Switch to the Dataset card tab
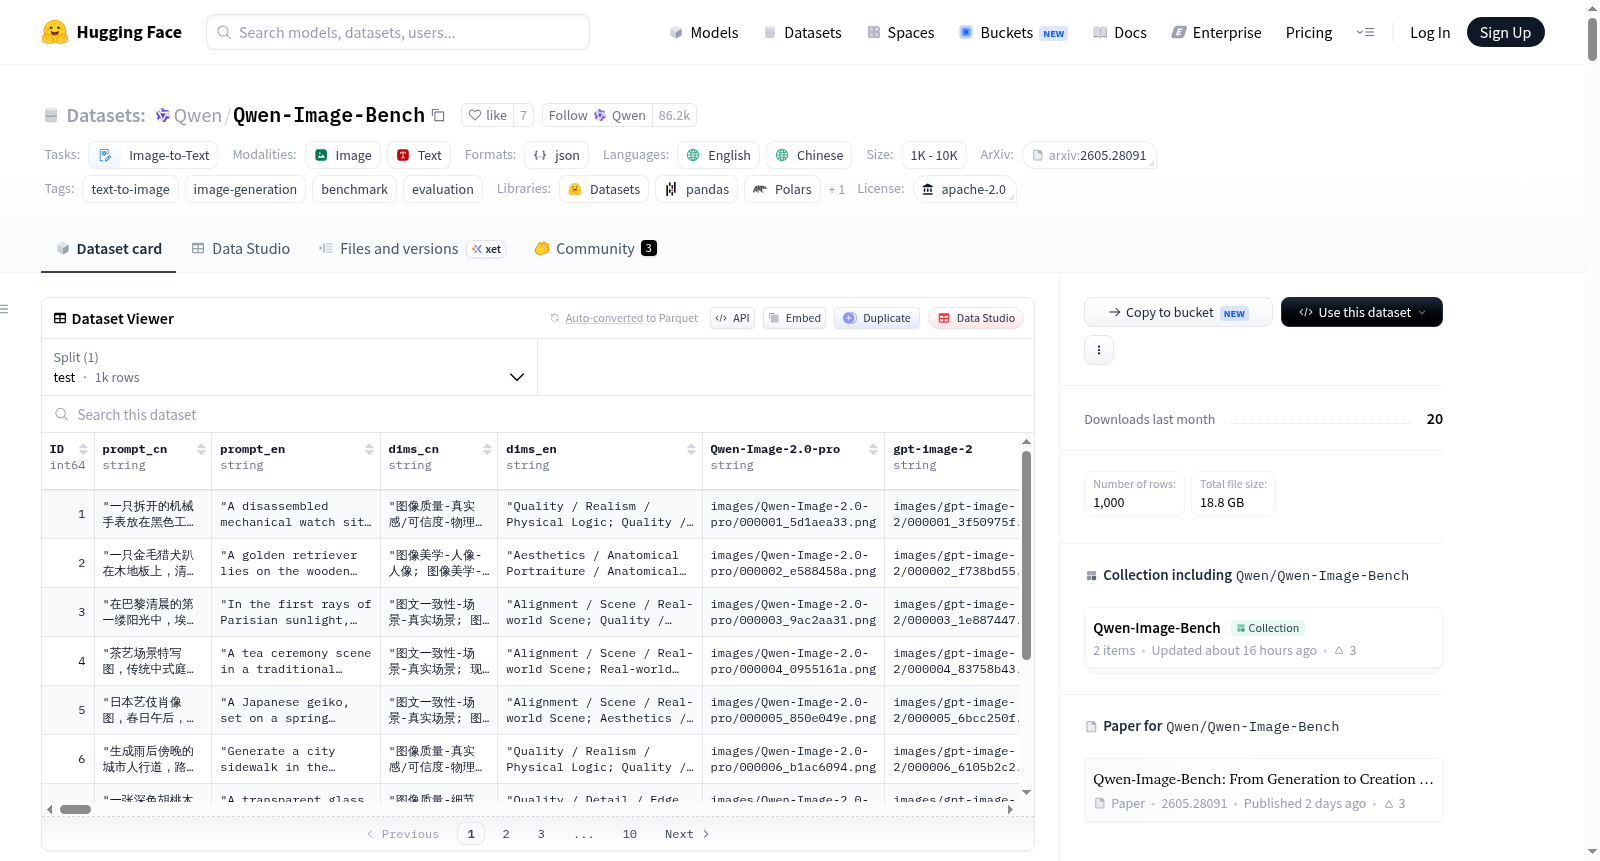 click(x=109, y=249)
